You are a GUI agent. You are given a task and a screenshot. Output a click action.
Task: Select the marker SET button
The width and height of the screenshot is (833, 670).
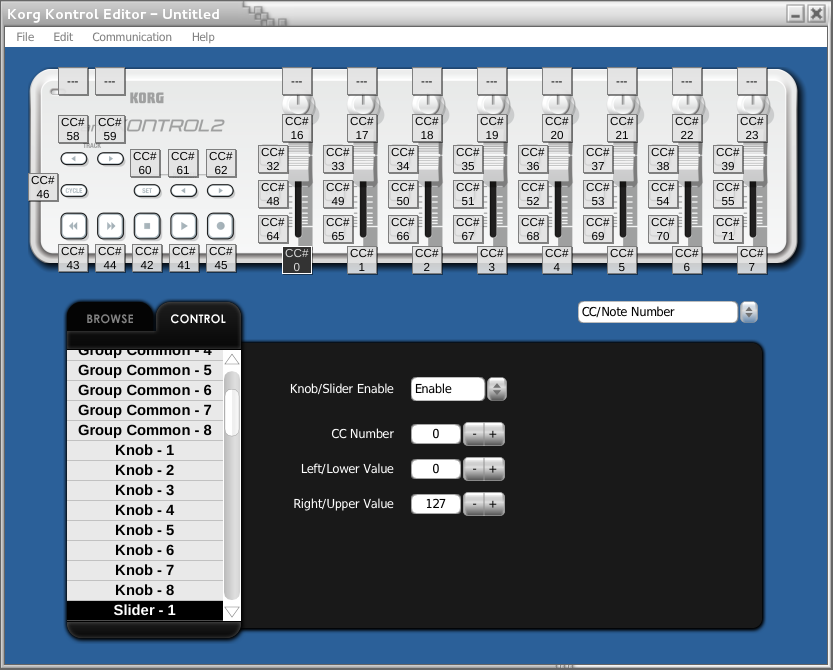tap(147, 191)
